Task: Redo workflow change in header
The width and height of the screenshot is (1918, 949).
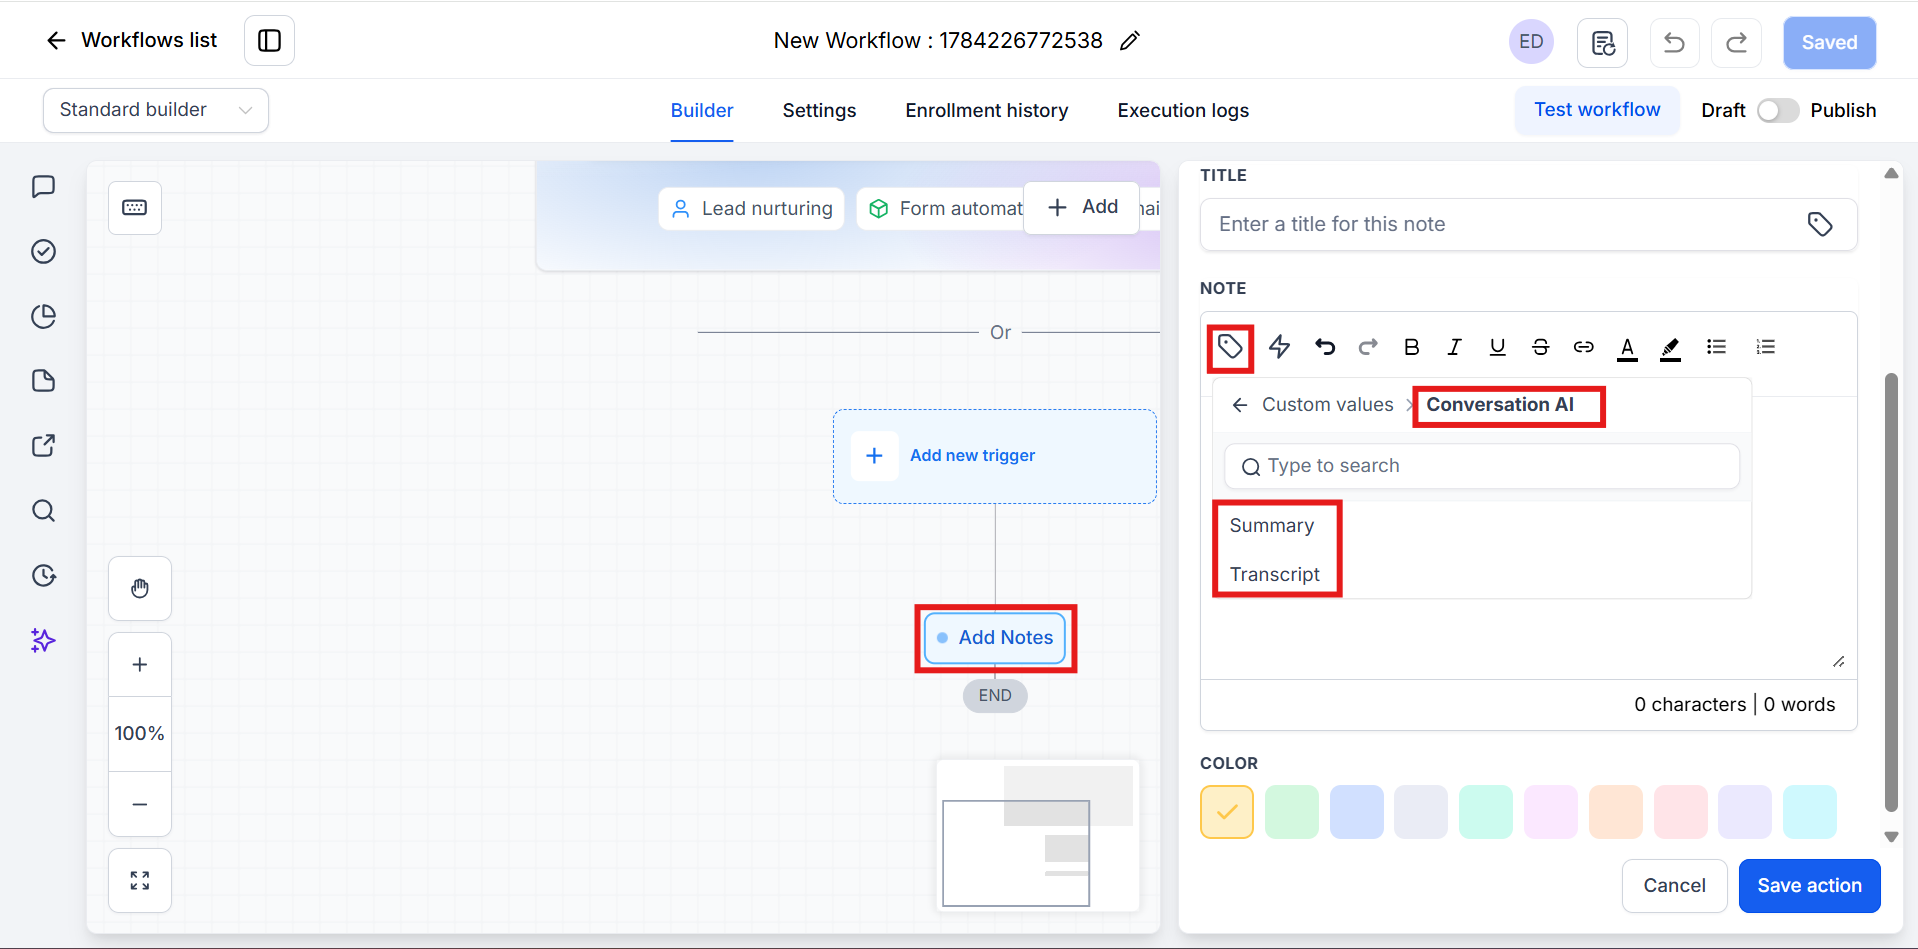Action: point(1737,43)
